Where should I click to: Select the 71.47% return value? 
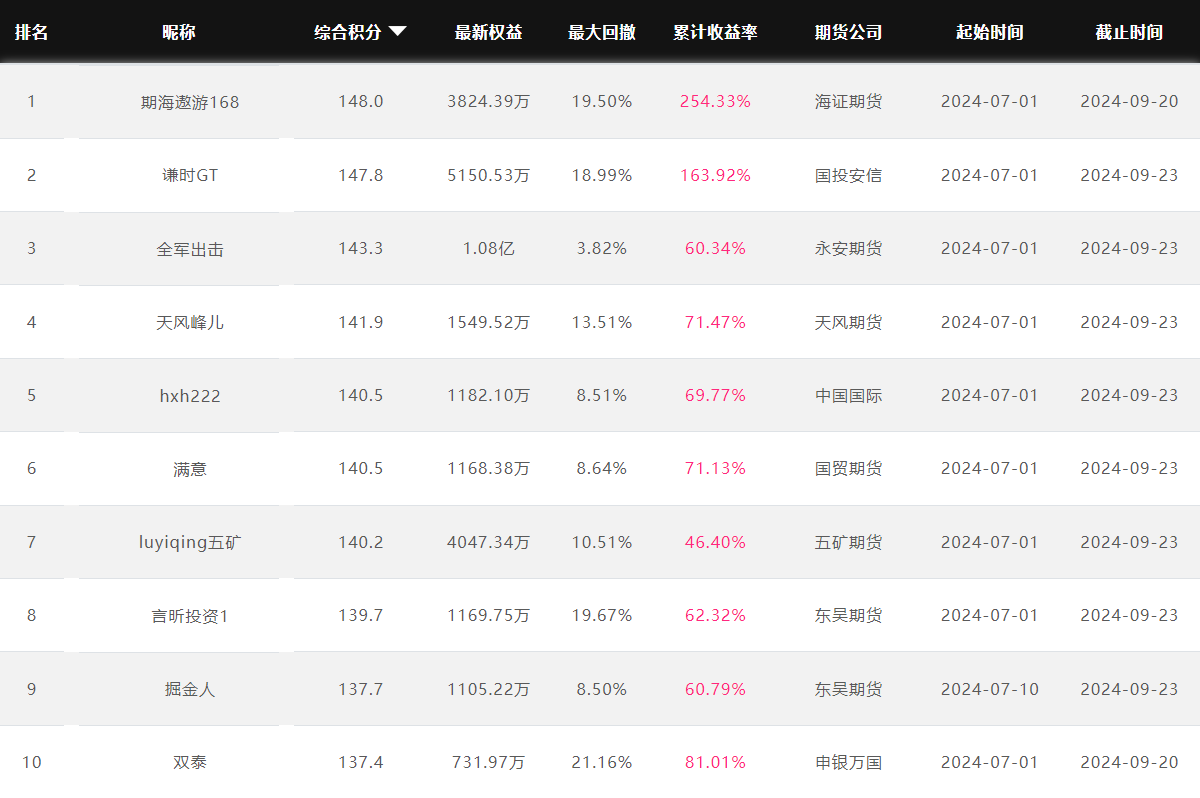point(715,322)
